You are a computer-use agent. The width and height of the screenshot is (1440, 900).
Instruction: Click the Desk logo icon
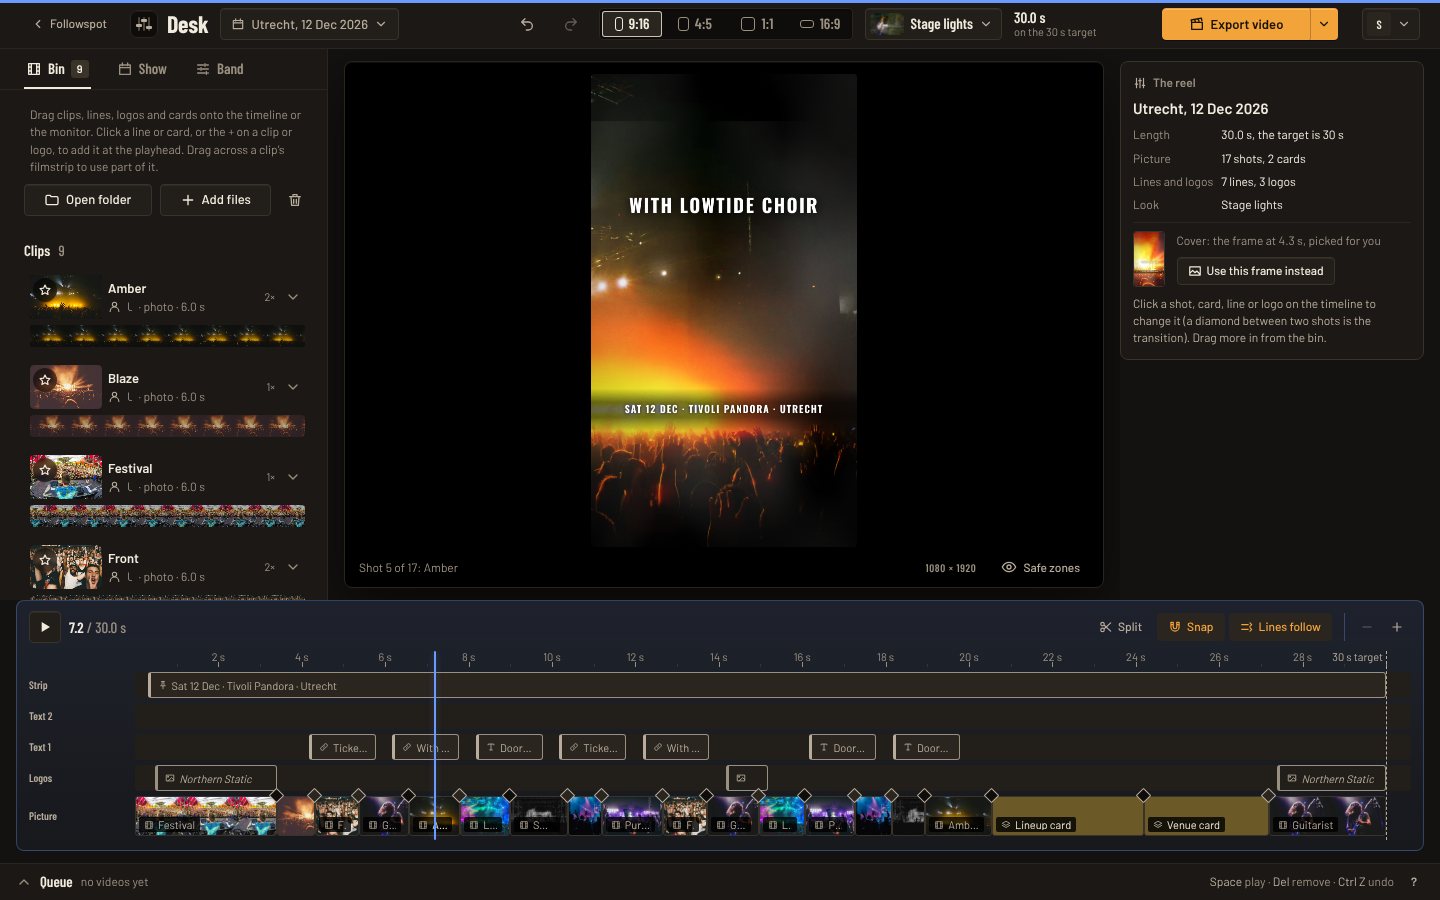(x=144, y=24)
